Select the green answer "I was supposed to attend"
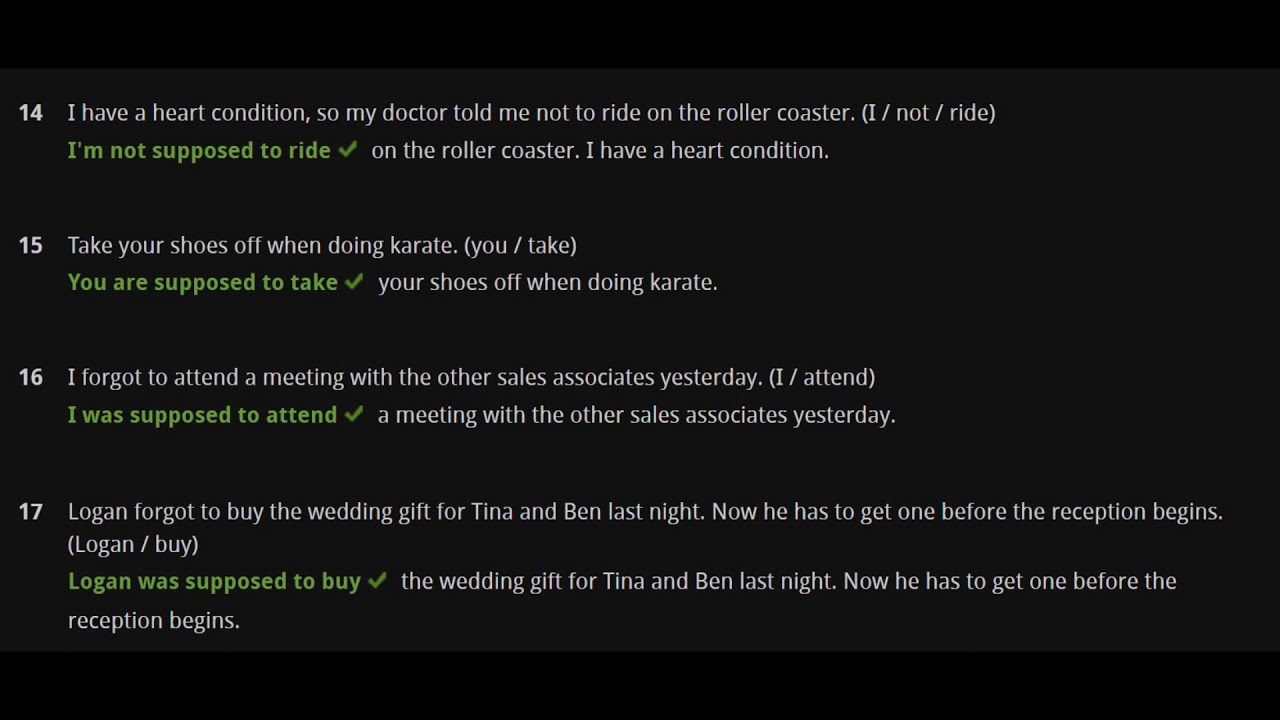Screen dimensions: 1280x720 pos(203,415)
